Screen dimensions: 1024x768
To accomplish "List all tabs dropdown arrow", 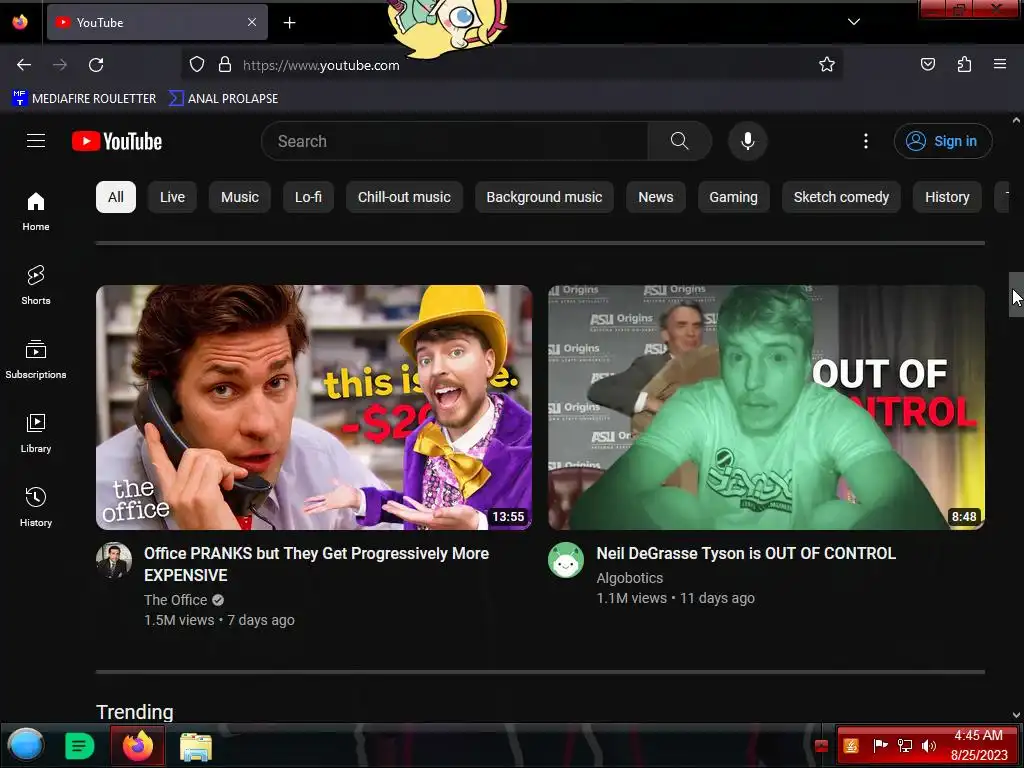I will pyautogui.click(x=854, y=22).
